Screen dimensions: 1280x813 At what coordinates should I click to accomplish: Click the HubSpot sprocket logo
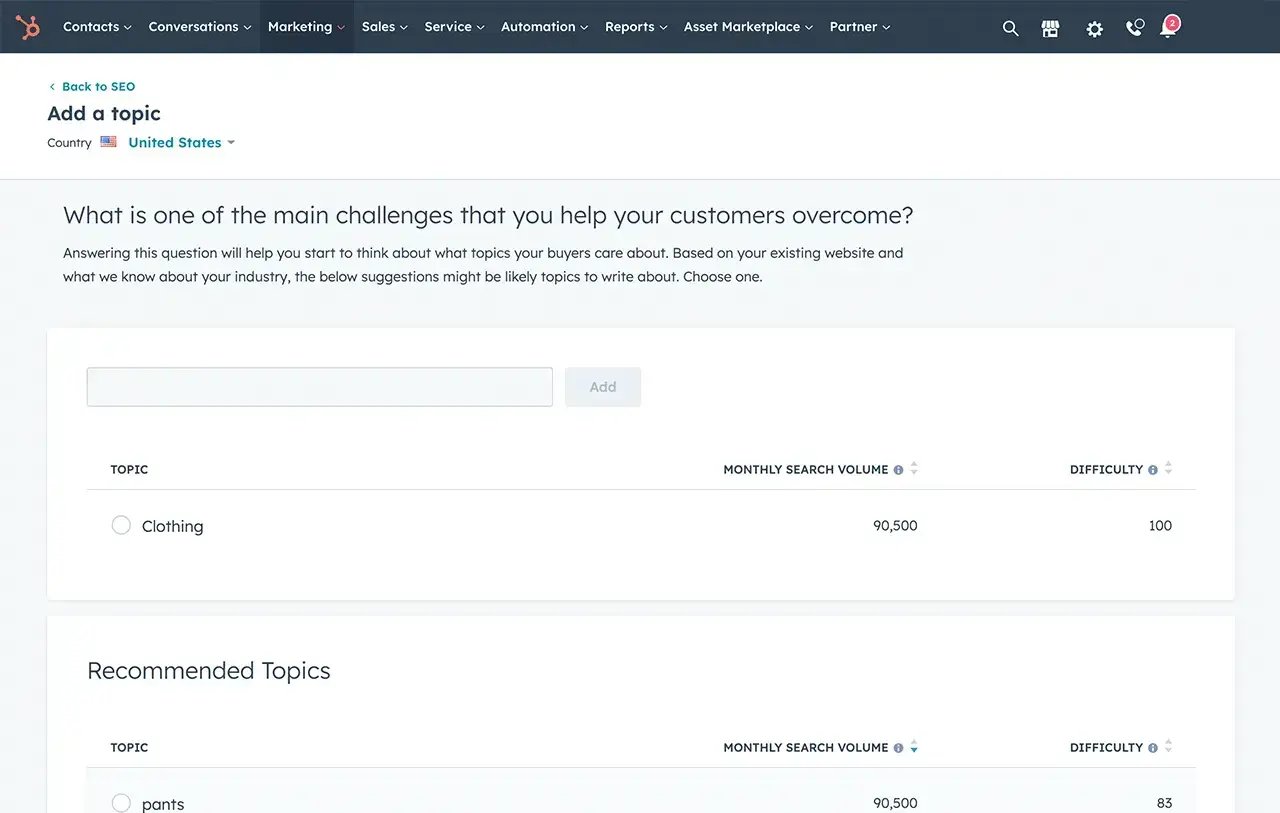pos(26,26)
